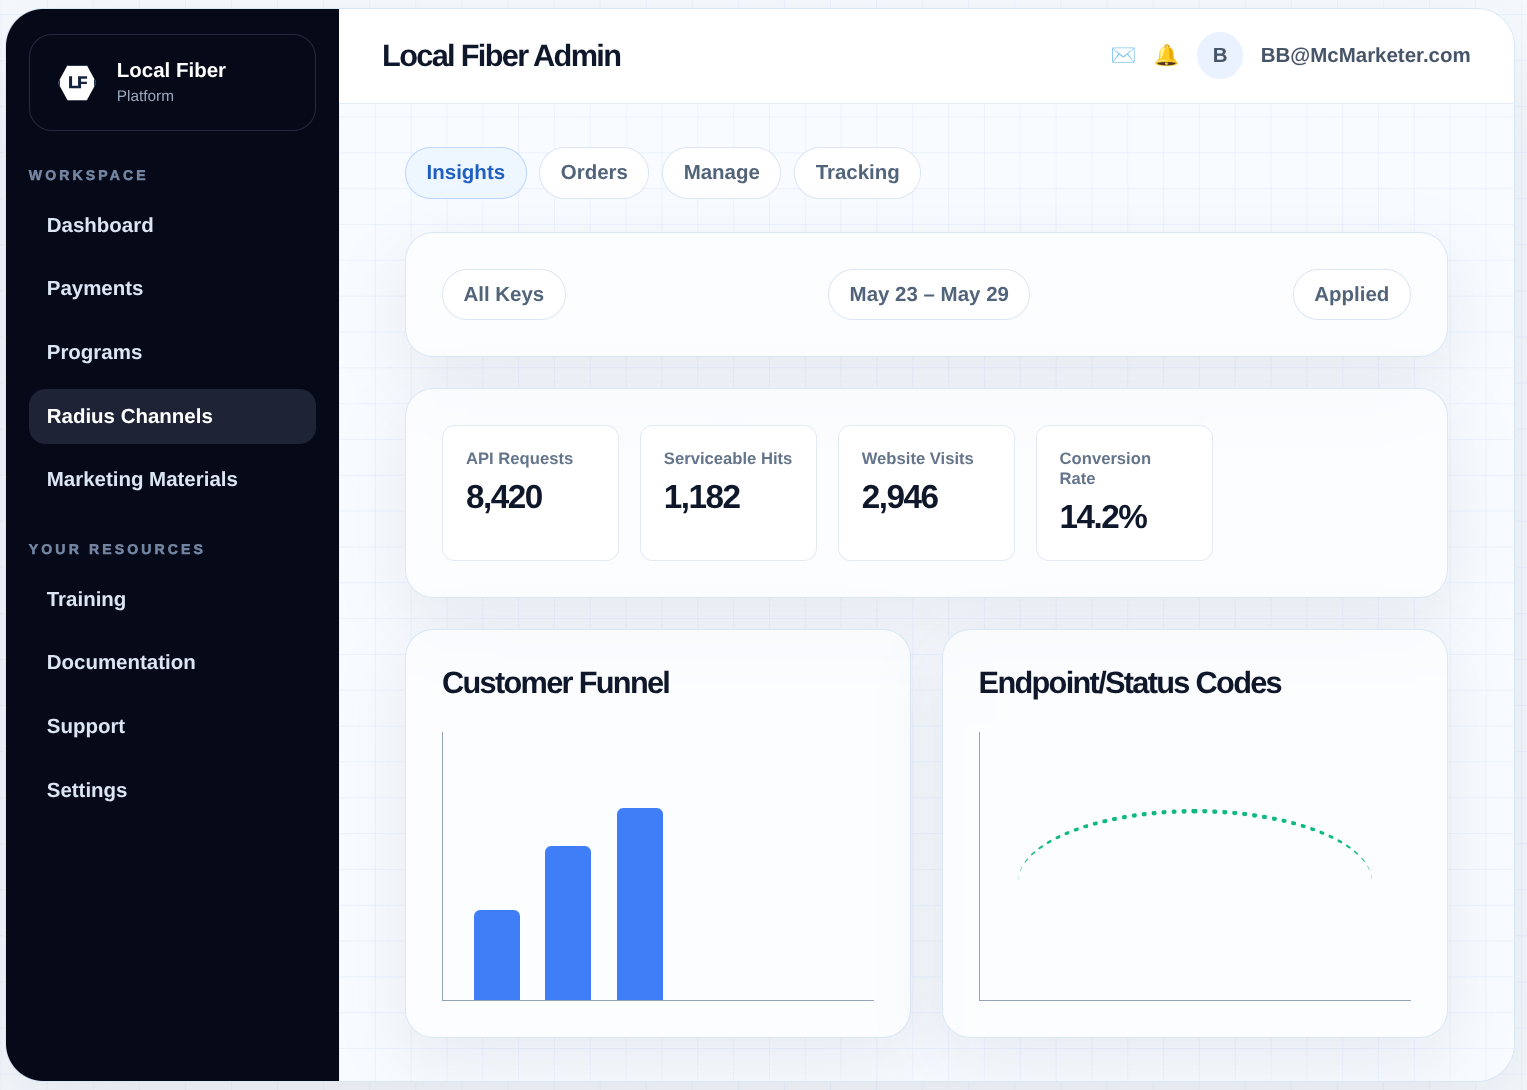The width and height of the screenshot is (1527, 1090).
Task: Click the Local Fiber LF logo icon
Action: 77,83
